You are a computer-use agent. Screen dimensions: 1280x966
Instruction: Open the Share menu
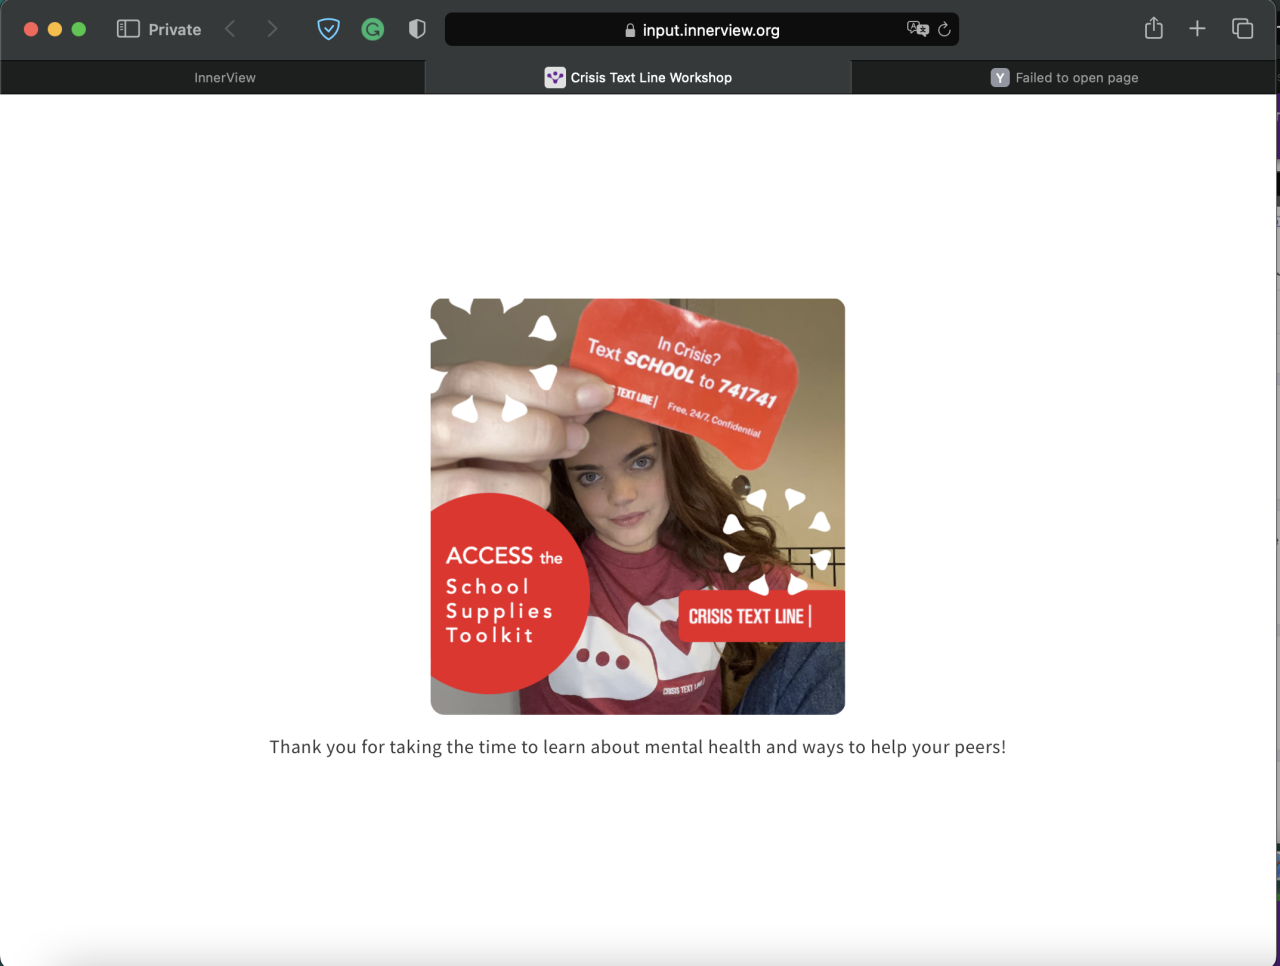[x=1154, y=28]
